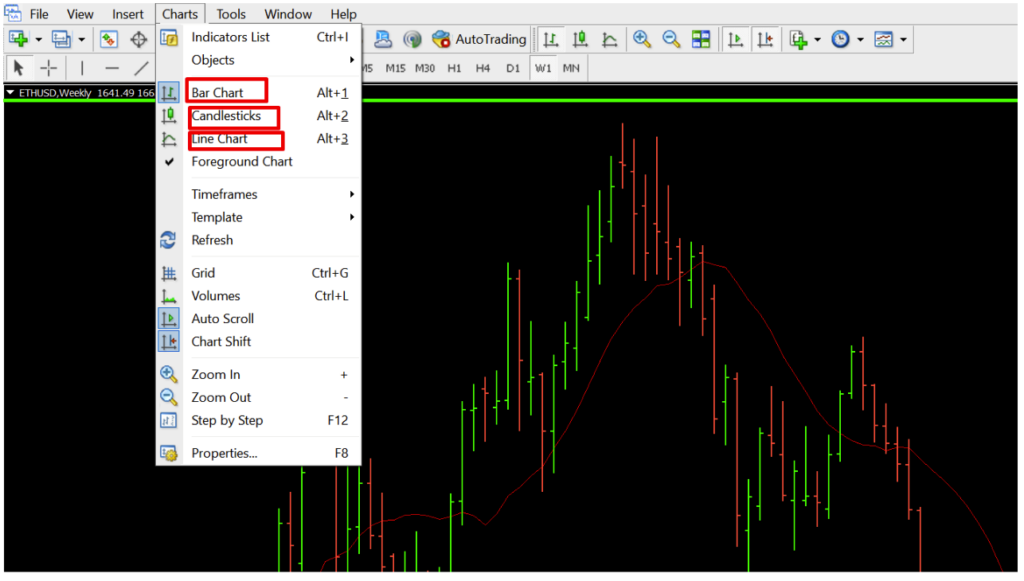Image resolution: width=1024 pixels, height=581 pixels.
Task: Select the trendline drawing tool
Action: tap(141, 68)
